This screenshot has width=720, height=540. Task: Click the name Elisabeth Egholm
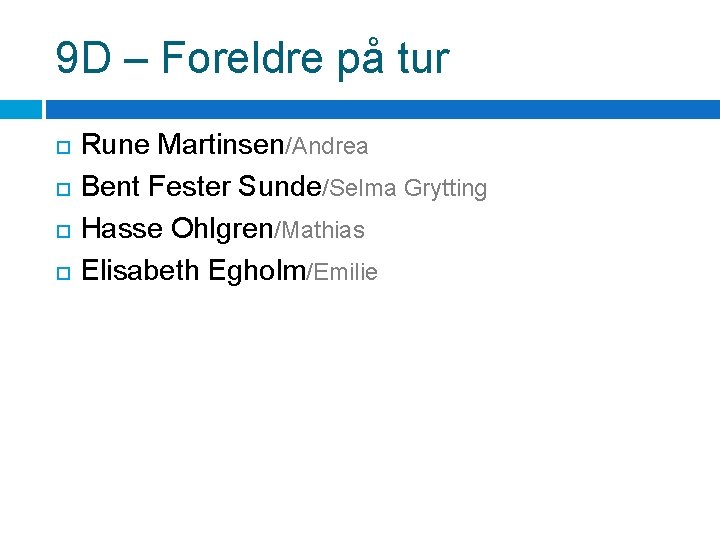tap(193, 271)
